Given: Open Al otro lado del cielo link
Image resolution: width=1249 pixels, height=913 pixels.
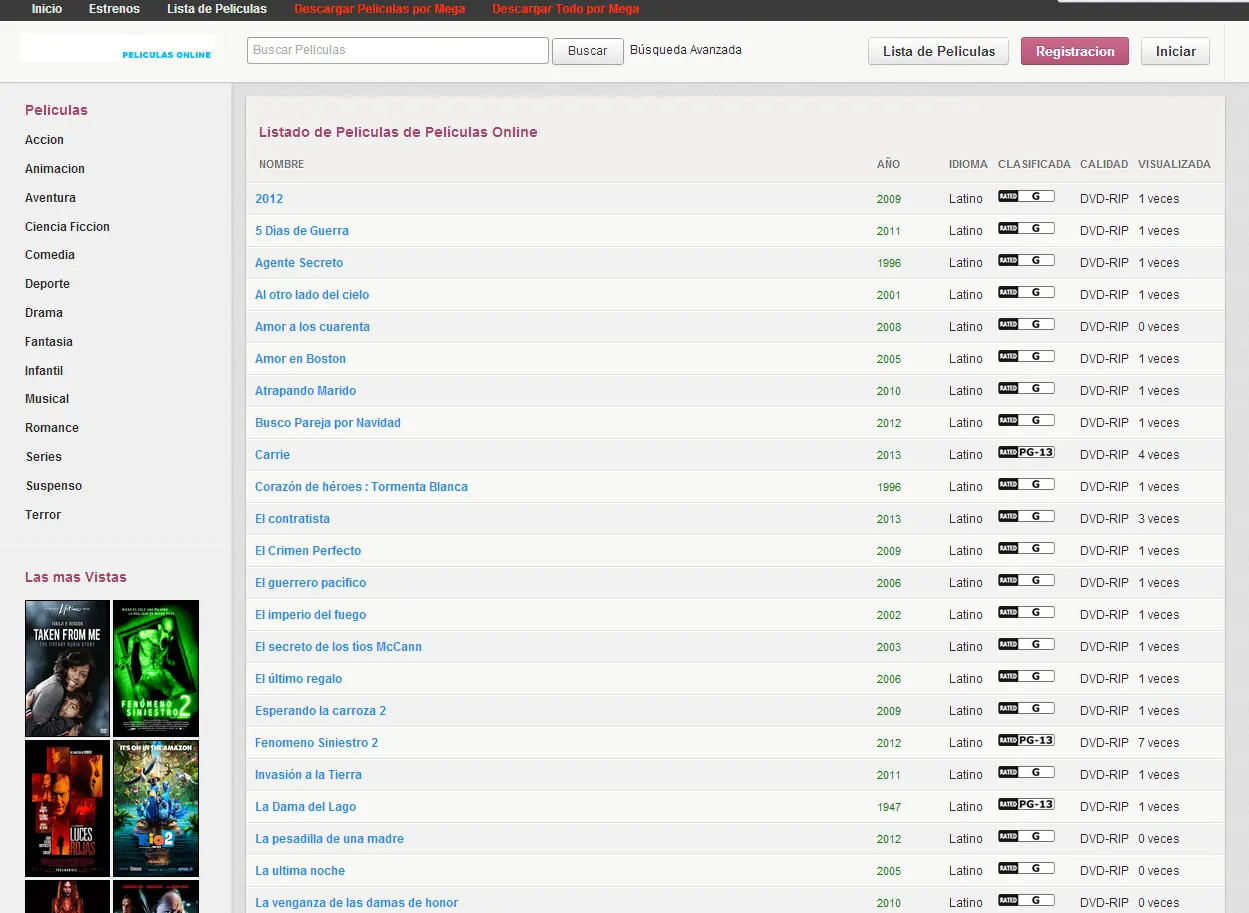Looking at the screenshot, I should click(312, 295).
